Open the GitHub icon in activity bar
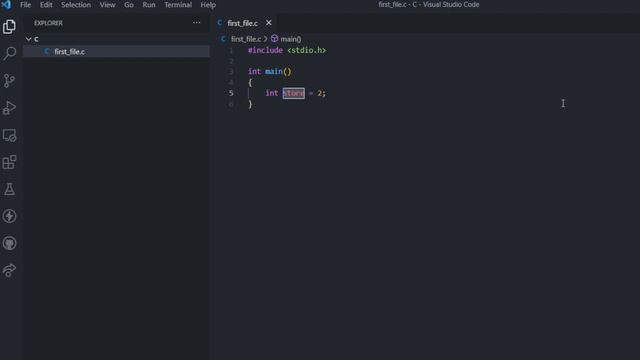 9,243
